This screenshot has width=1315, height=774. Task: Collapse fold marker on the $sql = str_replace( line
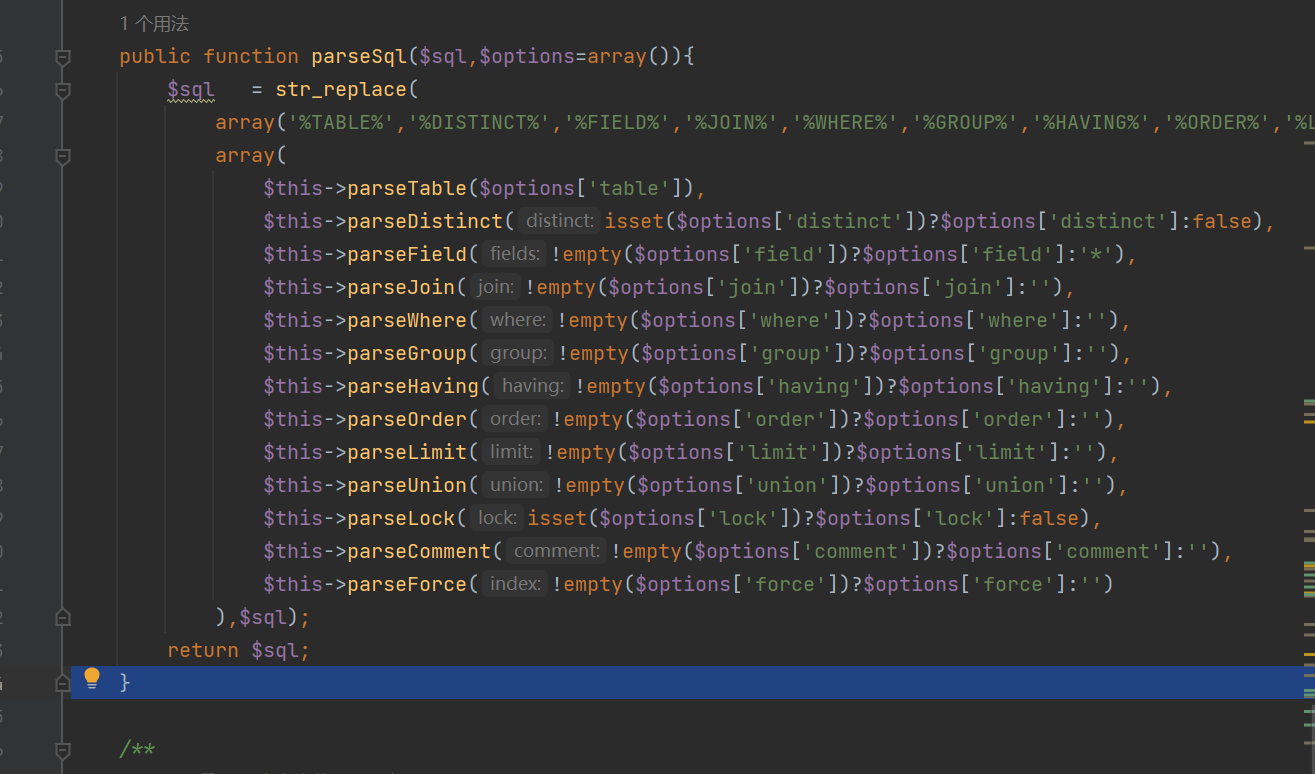(62, 91)
